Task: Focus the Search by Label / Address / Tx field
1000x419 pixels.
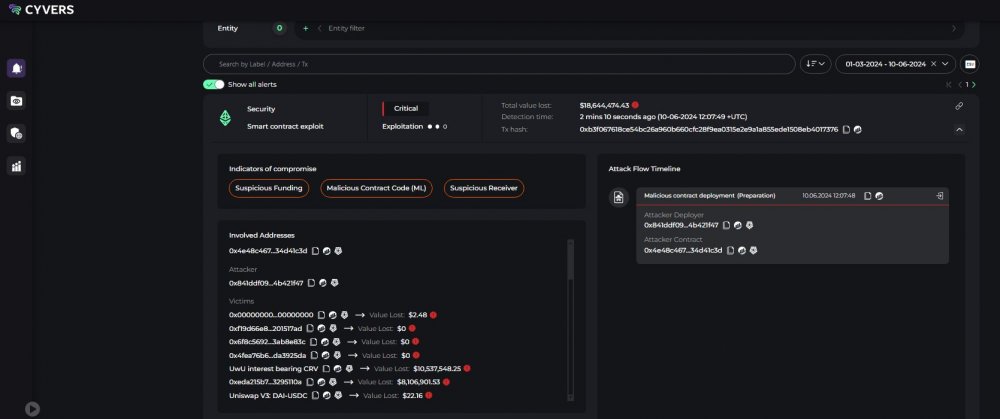Action: pyautogui.click(x=499, y=64)
